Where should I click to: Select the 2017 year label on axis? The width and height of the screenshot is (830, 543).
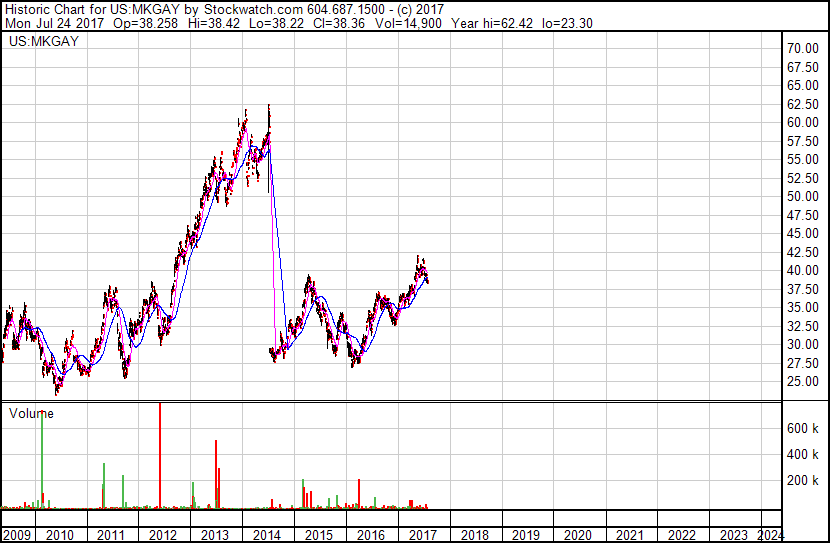click(x=422, y=535)
